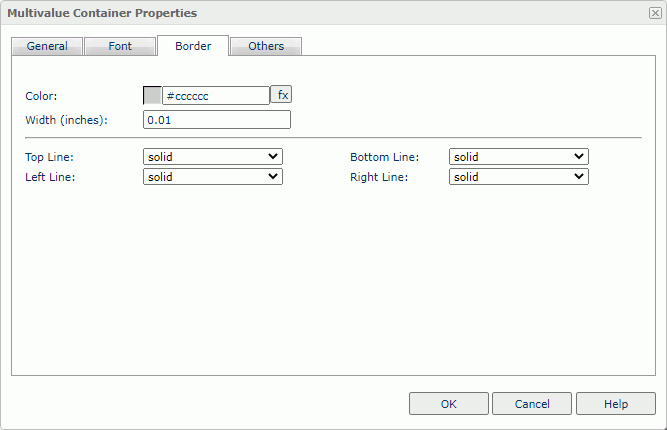Cancel the border property changes
This screenshot has height=430, width=667.
(x=532, y=404)
